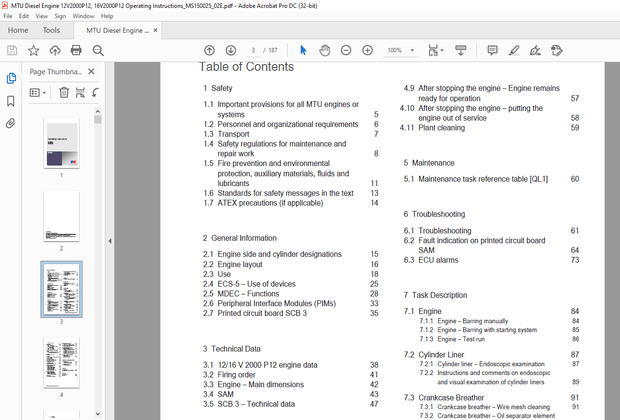Switch to the Home tab

pyautogui.click(x=18, y=30)
